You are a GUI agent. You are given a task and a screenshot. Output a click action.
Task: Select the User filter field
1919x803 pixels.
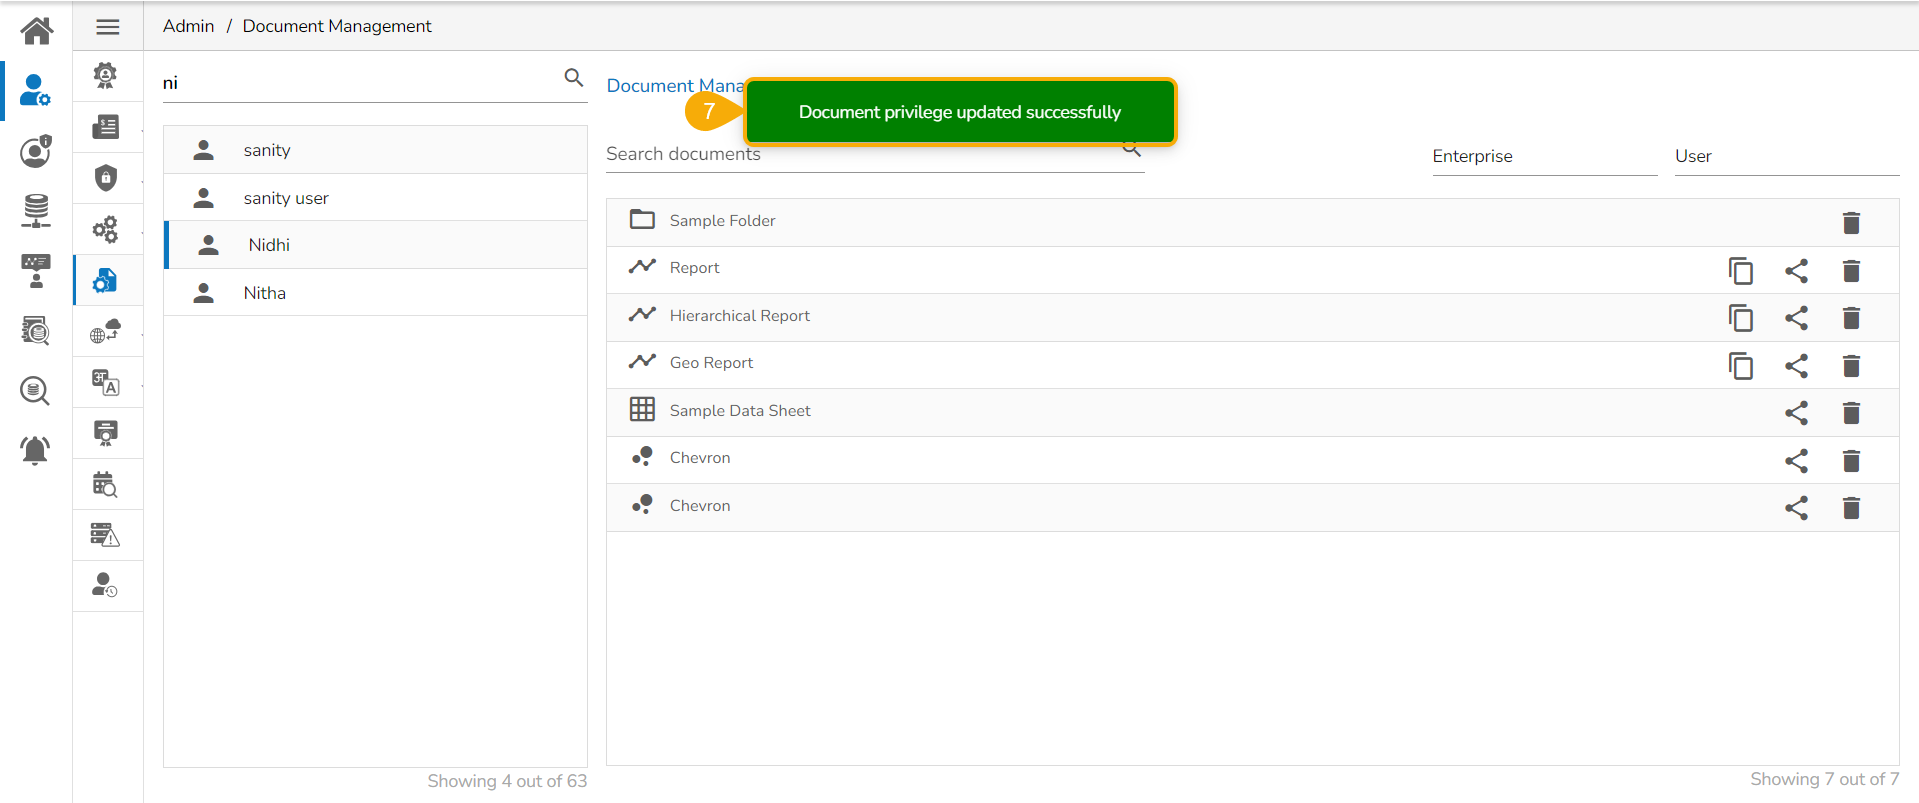point(1787,156)
